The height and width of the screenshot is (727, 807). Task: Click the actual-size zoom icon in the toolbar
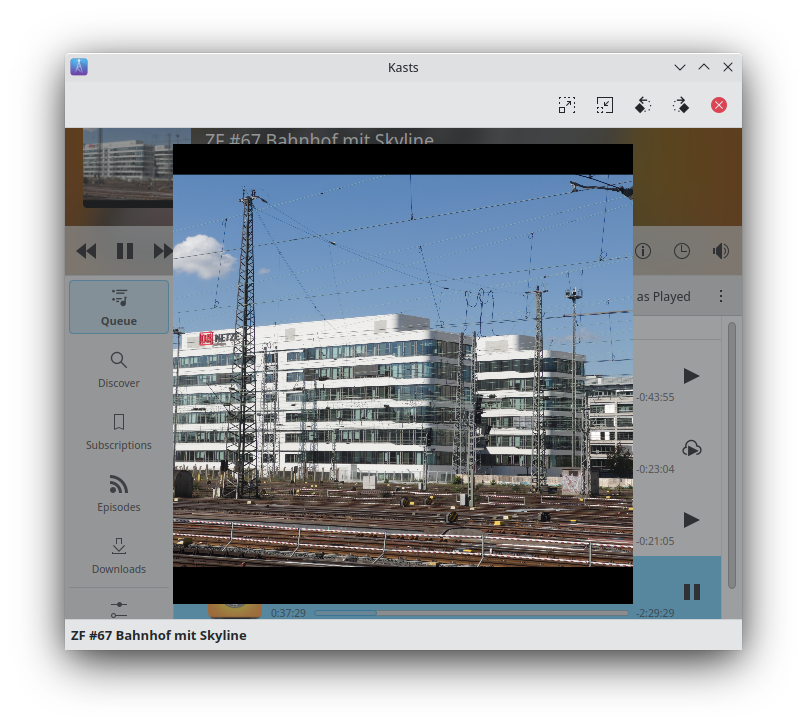[605, 105]
